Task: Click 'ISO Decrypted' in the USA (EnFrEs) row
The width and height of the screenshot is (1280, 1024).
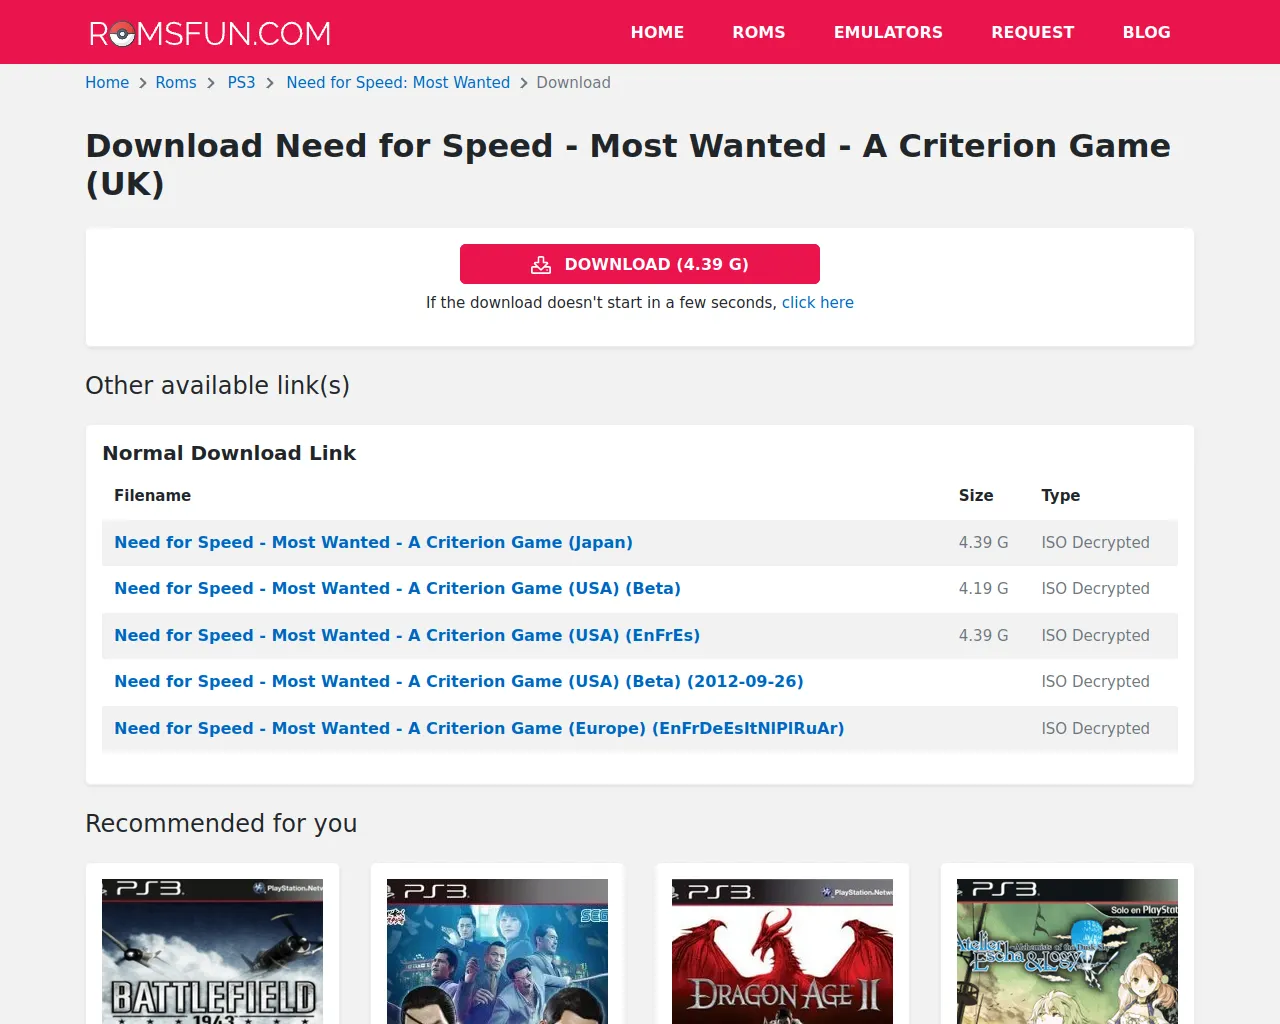Action: tap(1095, 636)
